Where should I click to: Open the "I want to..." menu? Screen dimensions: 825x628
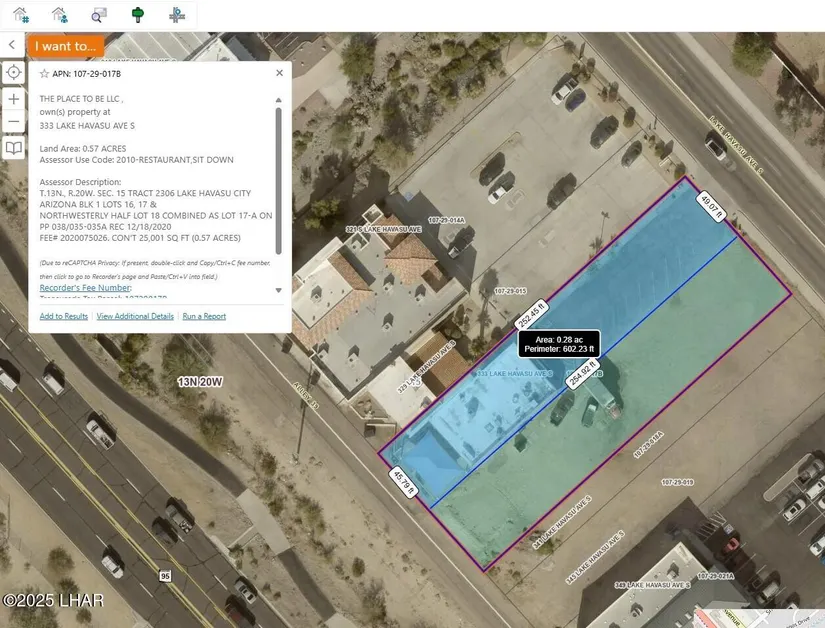[x=66, y=46]
